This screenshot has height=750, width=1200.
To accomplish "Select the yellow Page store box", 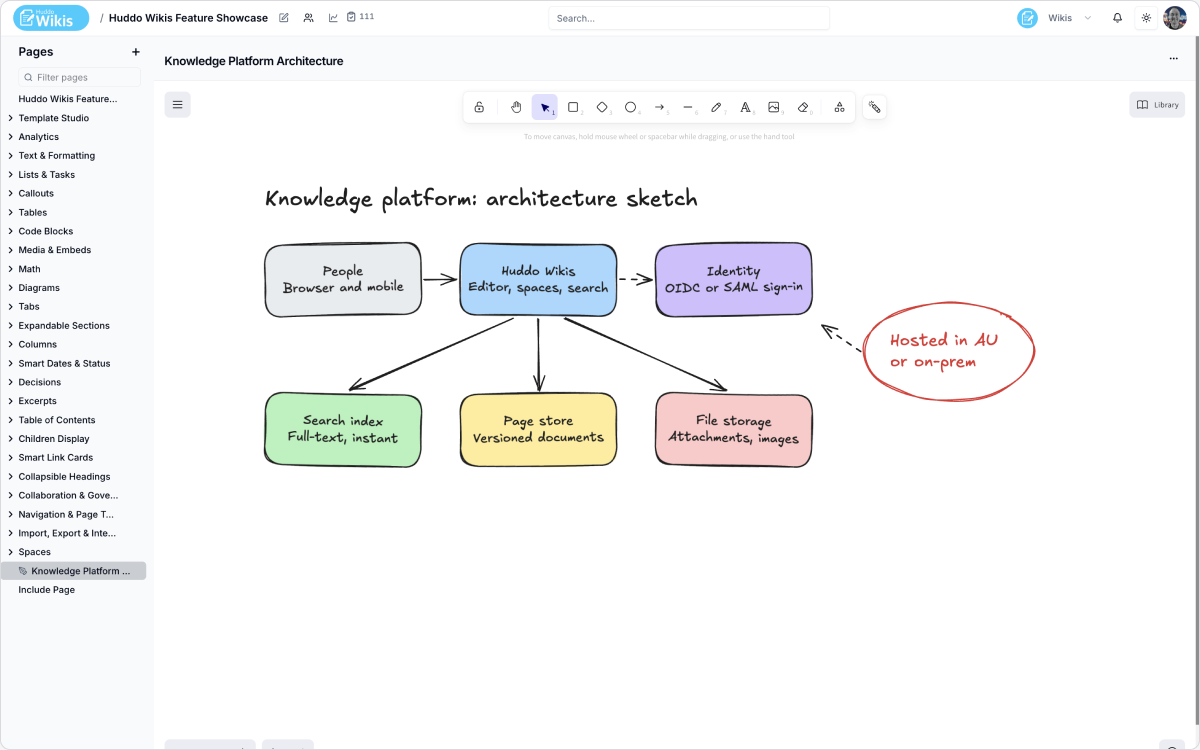I will pyautogui.click(x=538, y=430).
